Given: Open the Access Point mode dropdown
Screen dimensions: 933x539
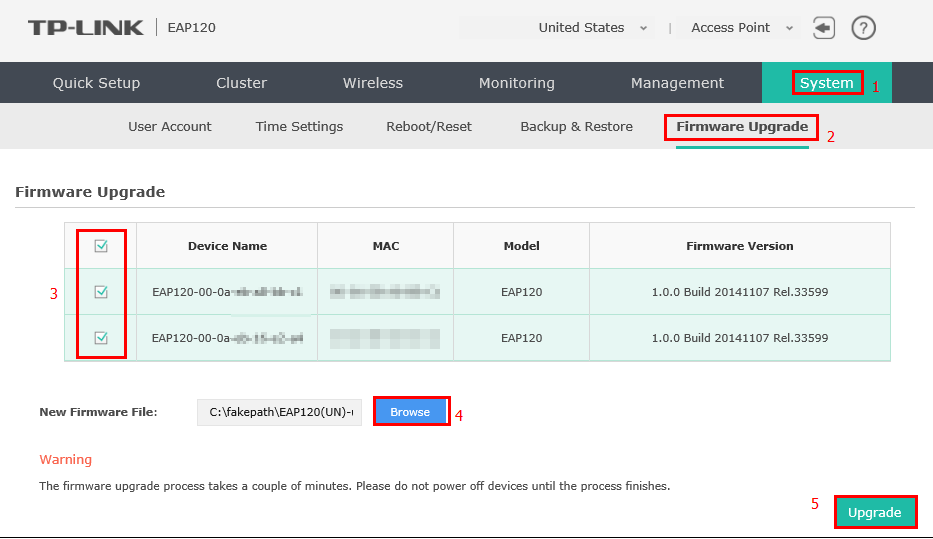Looking at the screenshot, I should 741,28.
